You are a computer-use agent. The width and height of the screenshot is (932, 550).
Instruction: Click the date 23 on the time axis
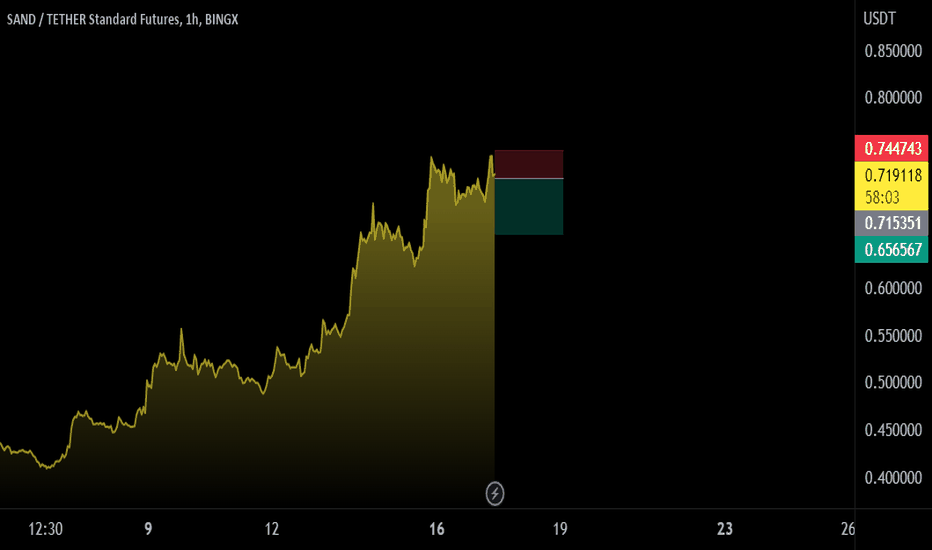[x=725, y=529]
